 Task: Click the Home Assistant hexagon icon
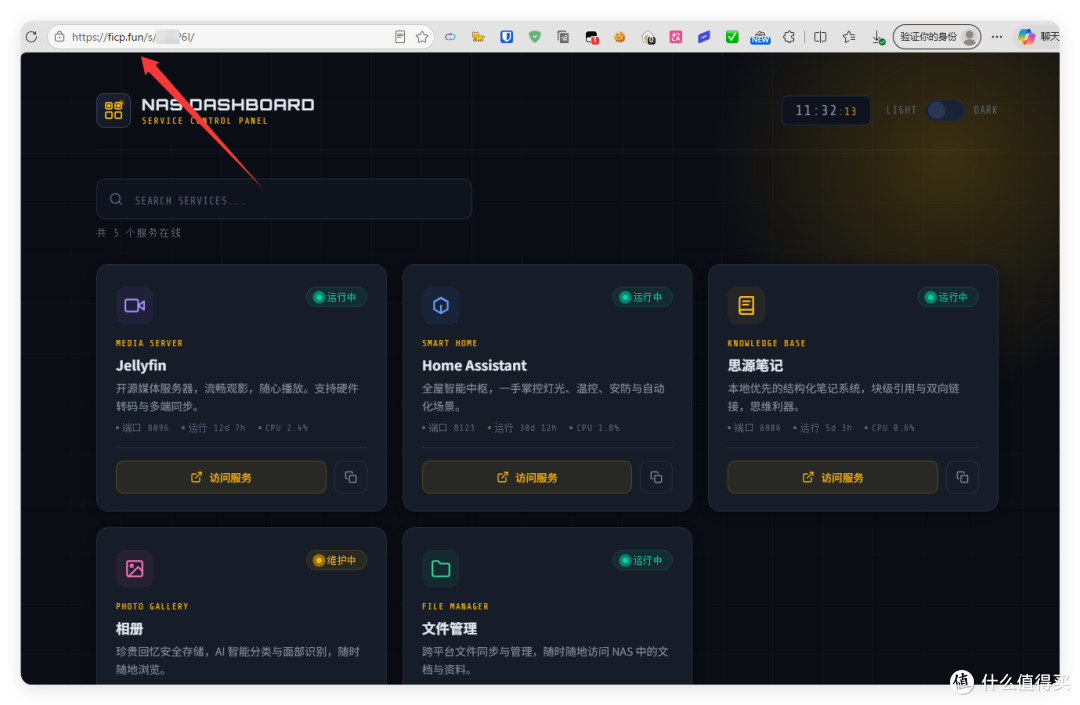[441, 305]
